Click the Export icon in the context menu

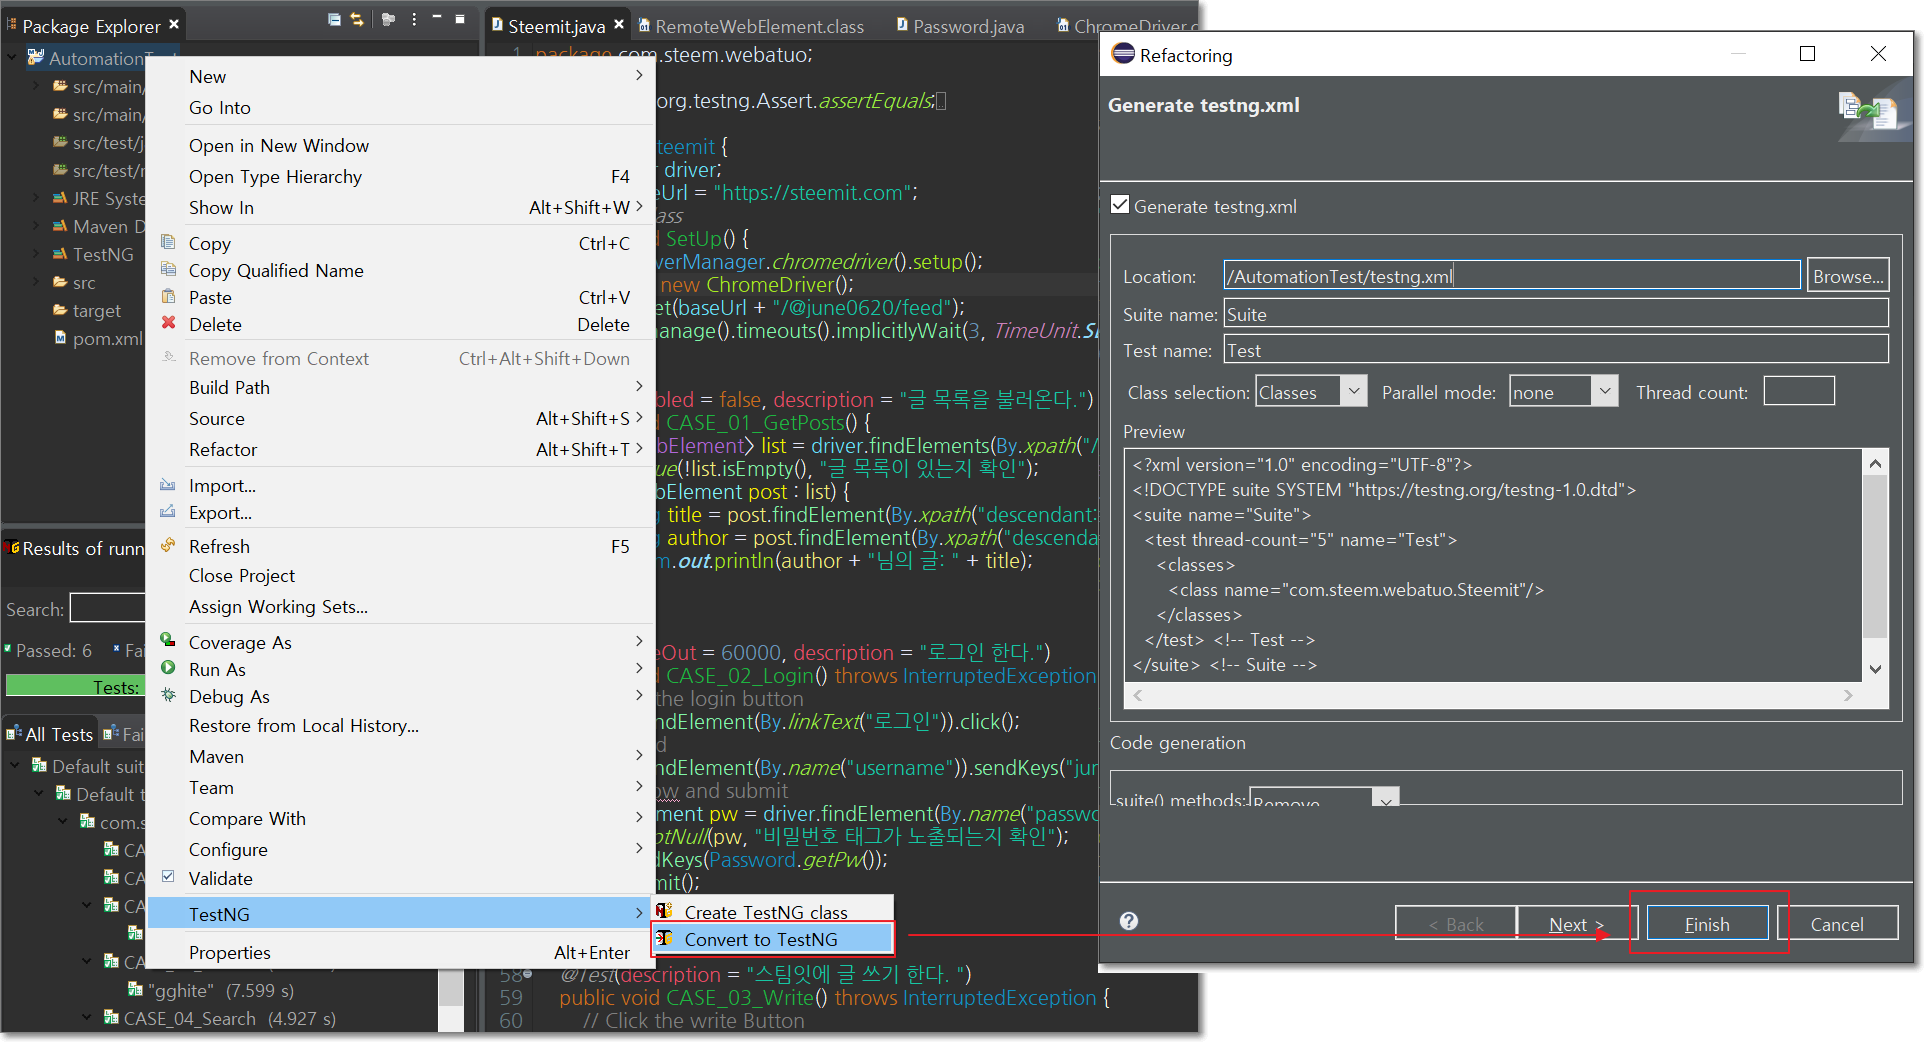(x=168, y=512)
